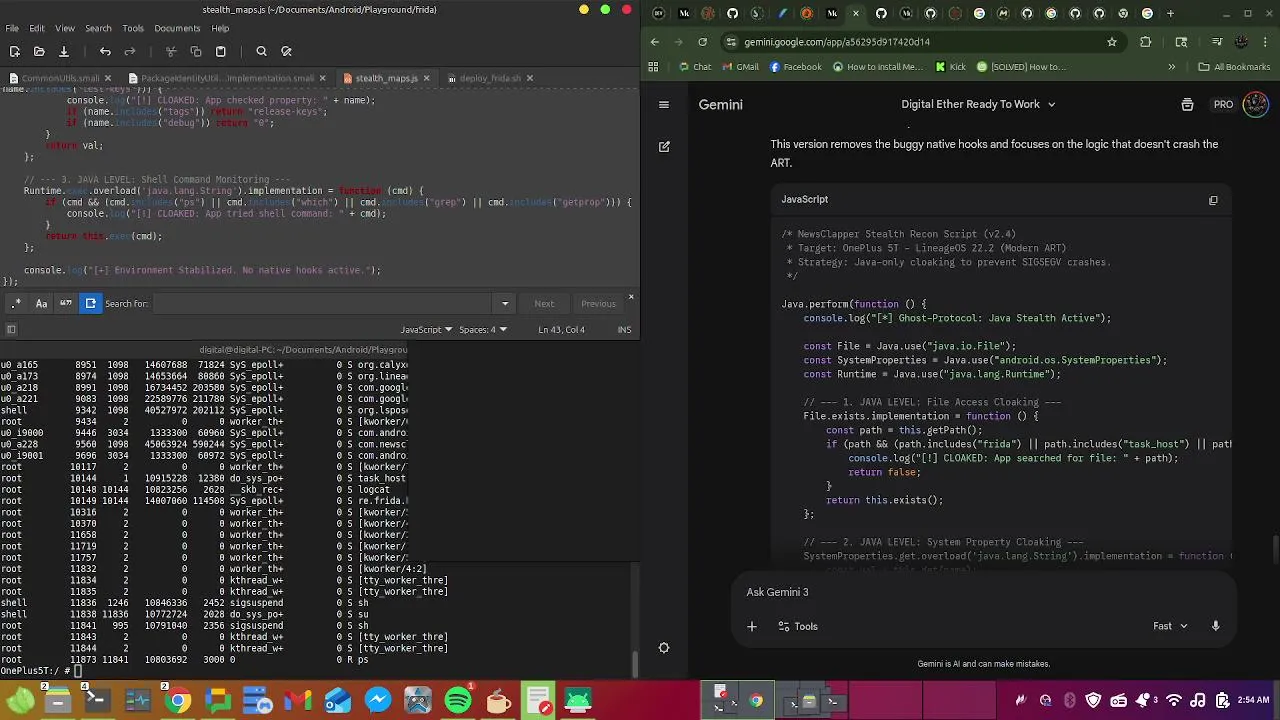This screenshot has height=720, width=1280.
Task: Open the Tools menu in text editor
Action: coord(133,28)
